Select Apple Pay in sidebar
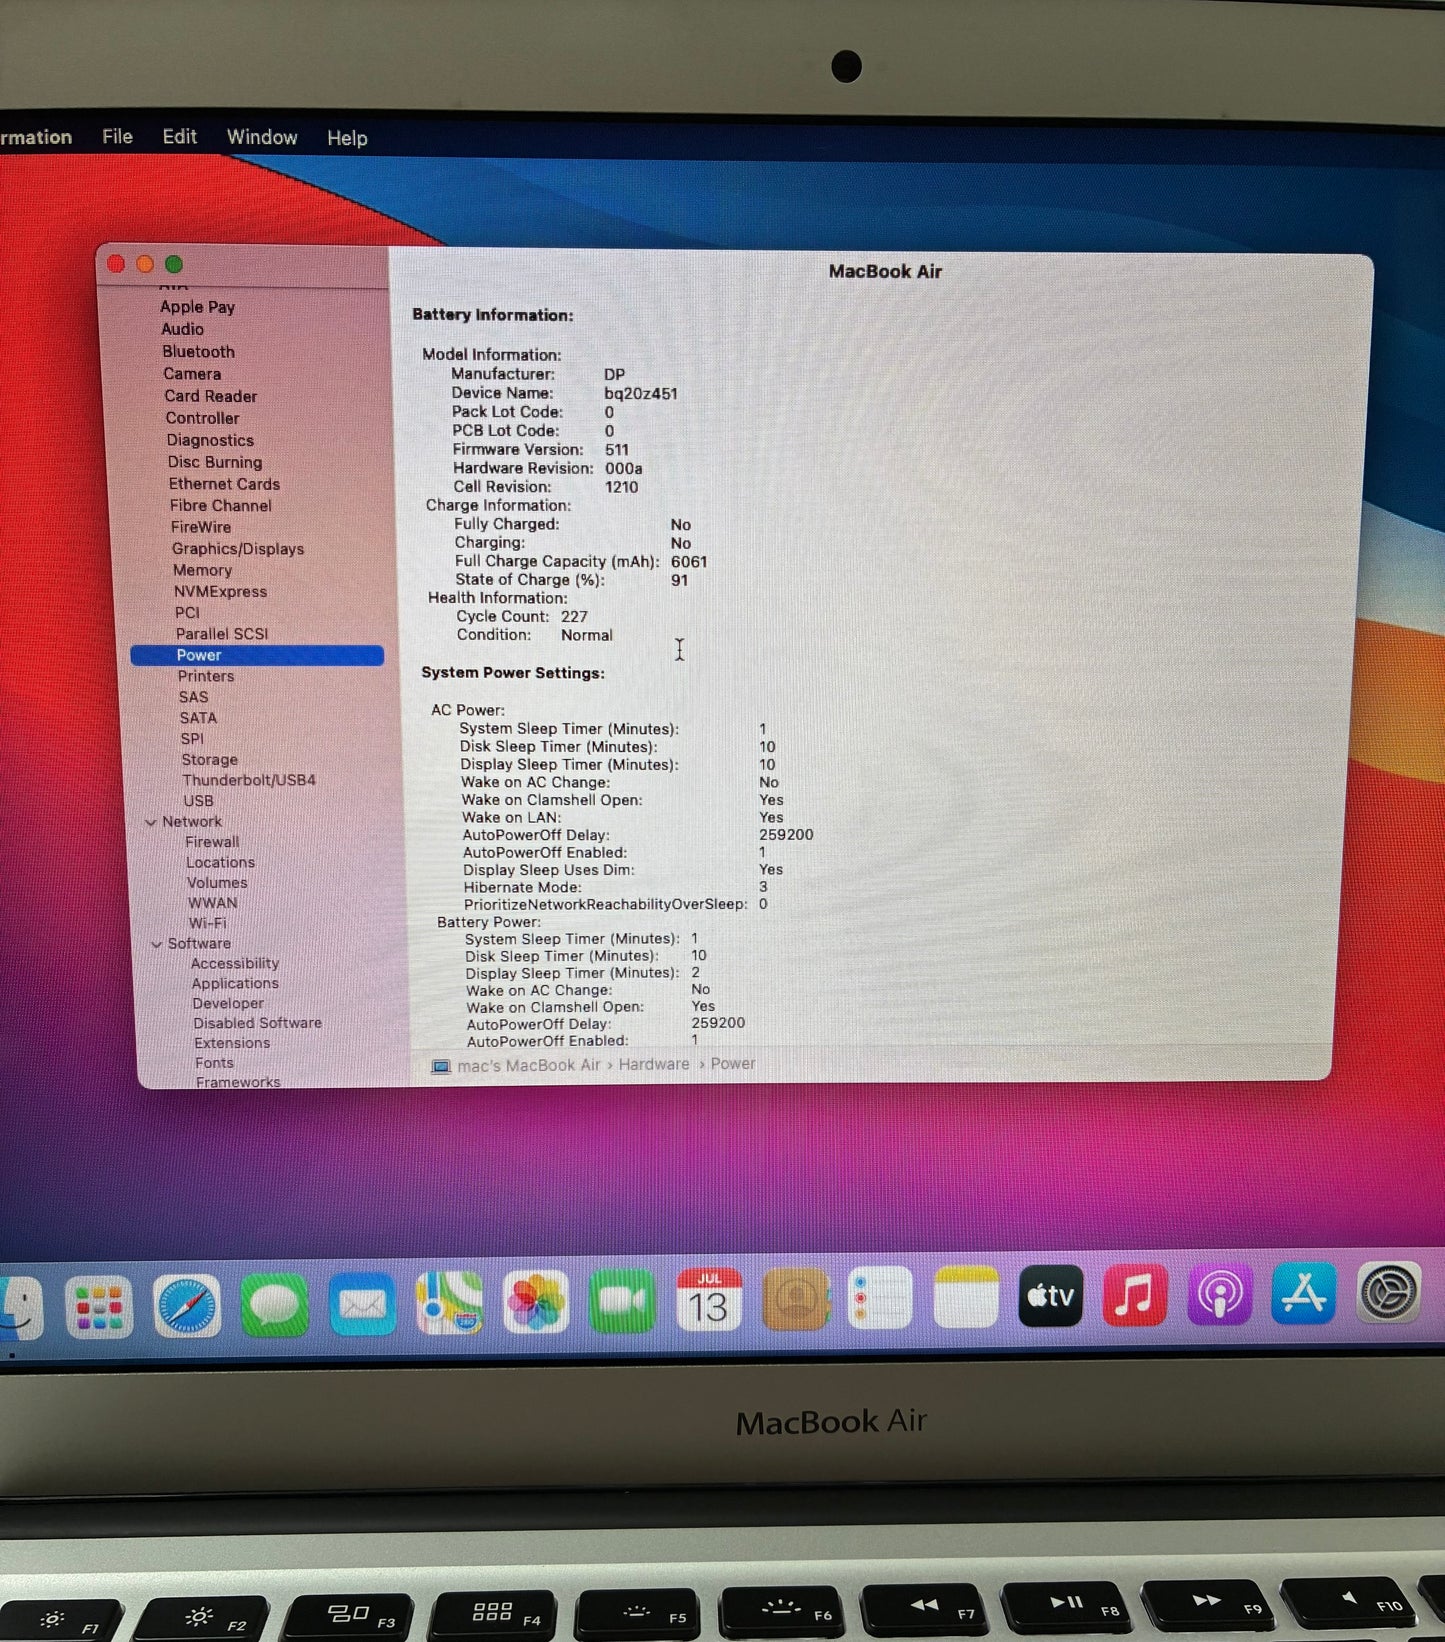The image size is (1445, 1642). 197,307
